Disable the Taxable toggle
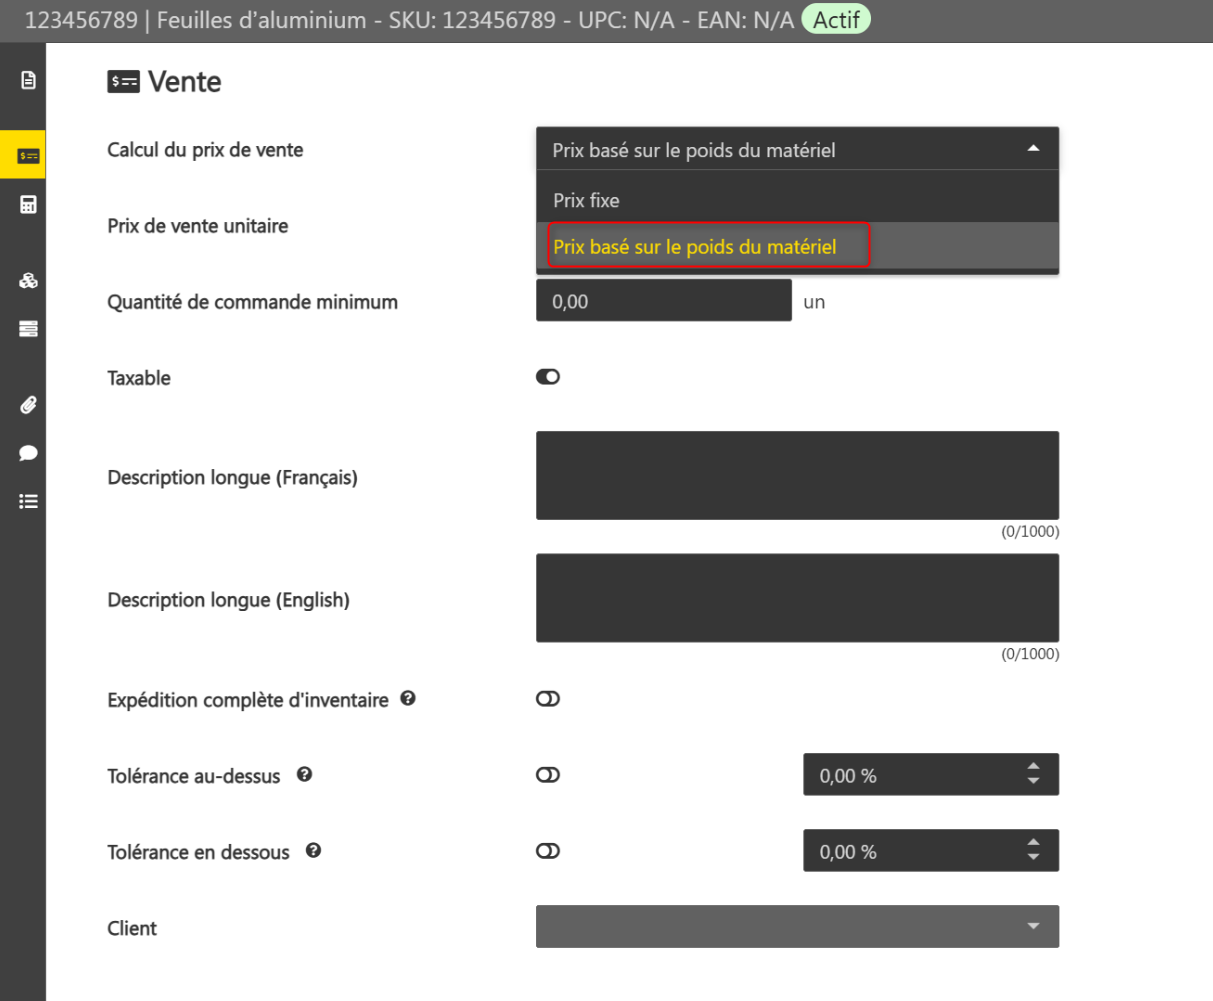 click(x=548, y=377)
